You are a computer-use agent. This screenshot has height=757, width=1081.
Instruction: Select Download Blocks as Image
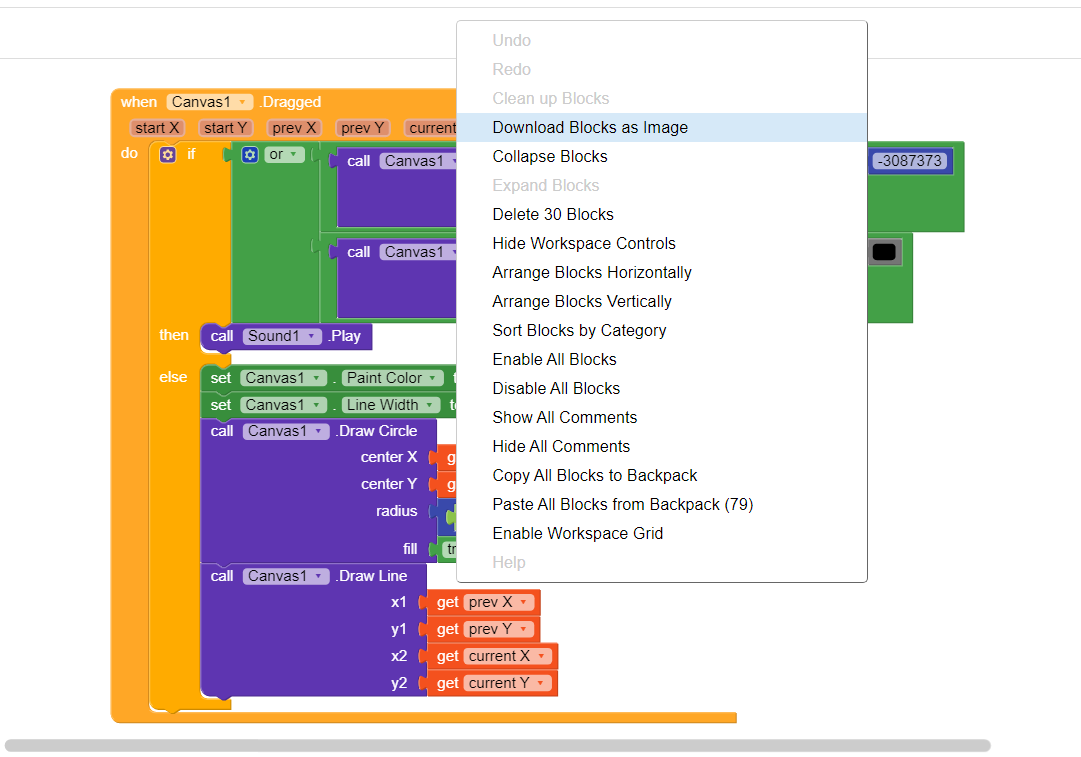click(x=590, y=128)
